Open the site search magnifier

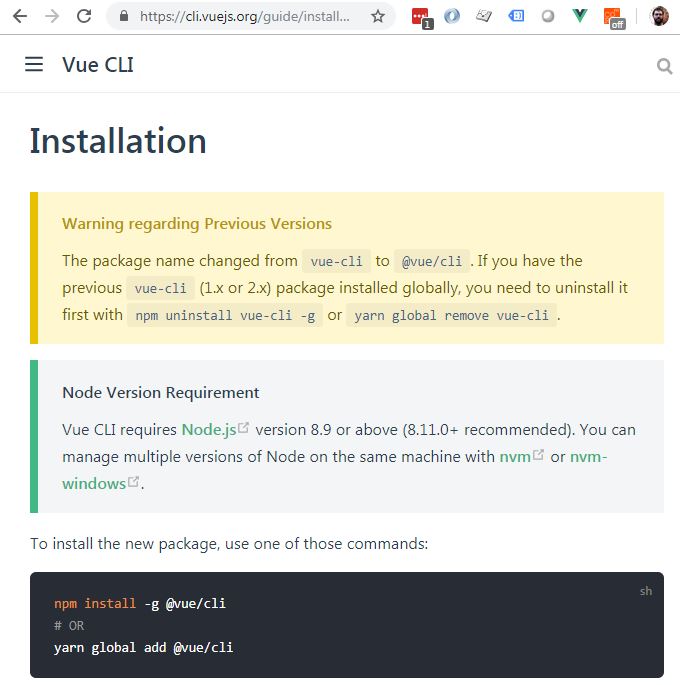664,66
